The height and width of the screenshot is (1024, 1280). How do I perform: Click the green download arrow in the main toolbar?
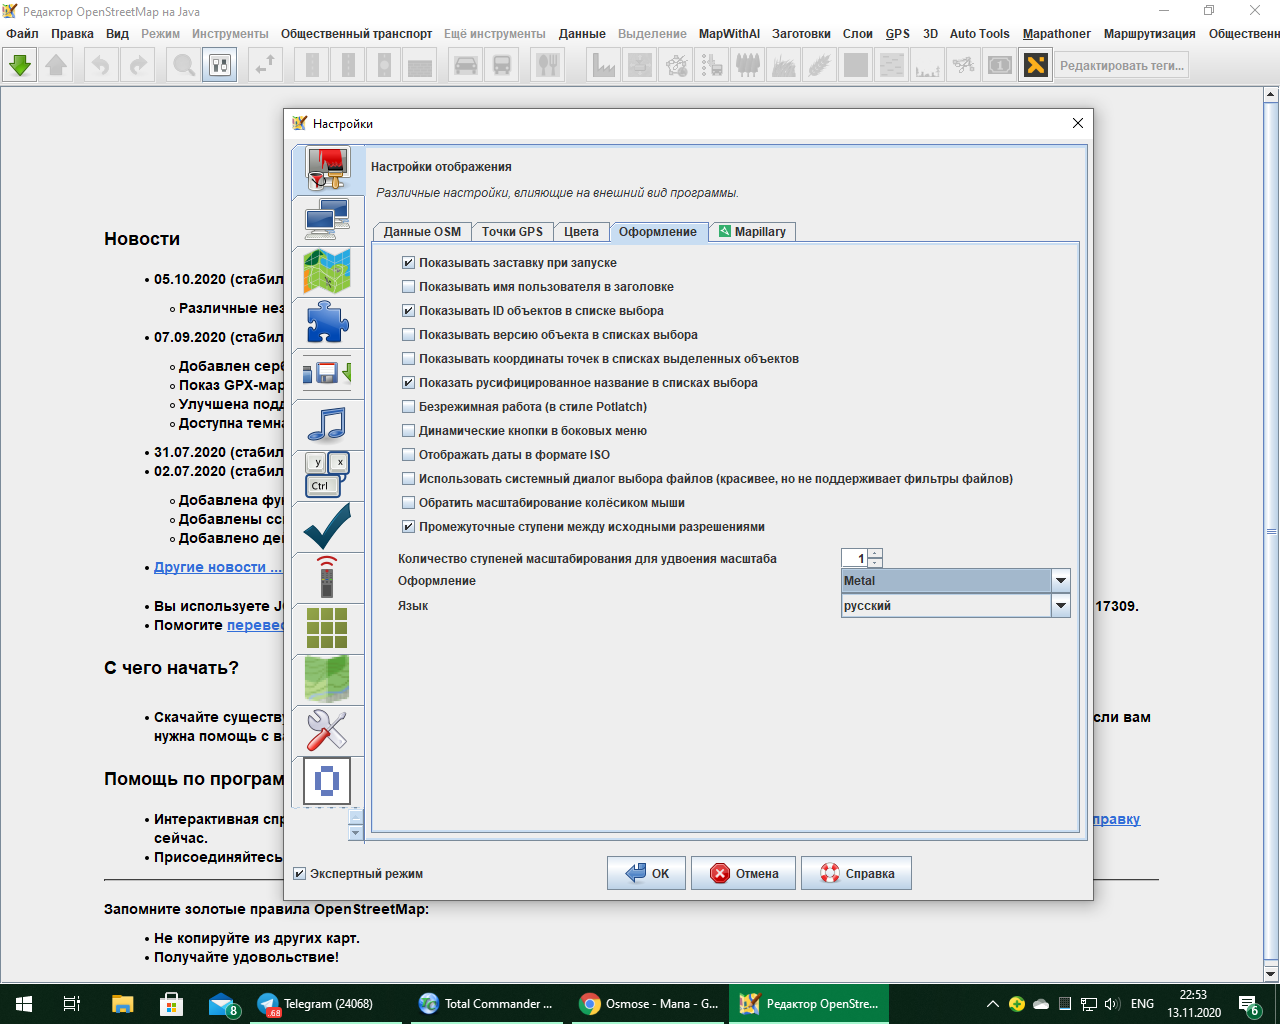20,66
